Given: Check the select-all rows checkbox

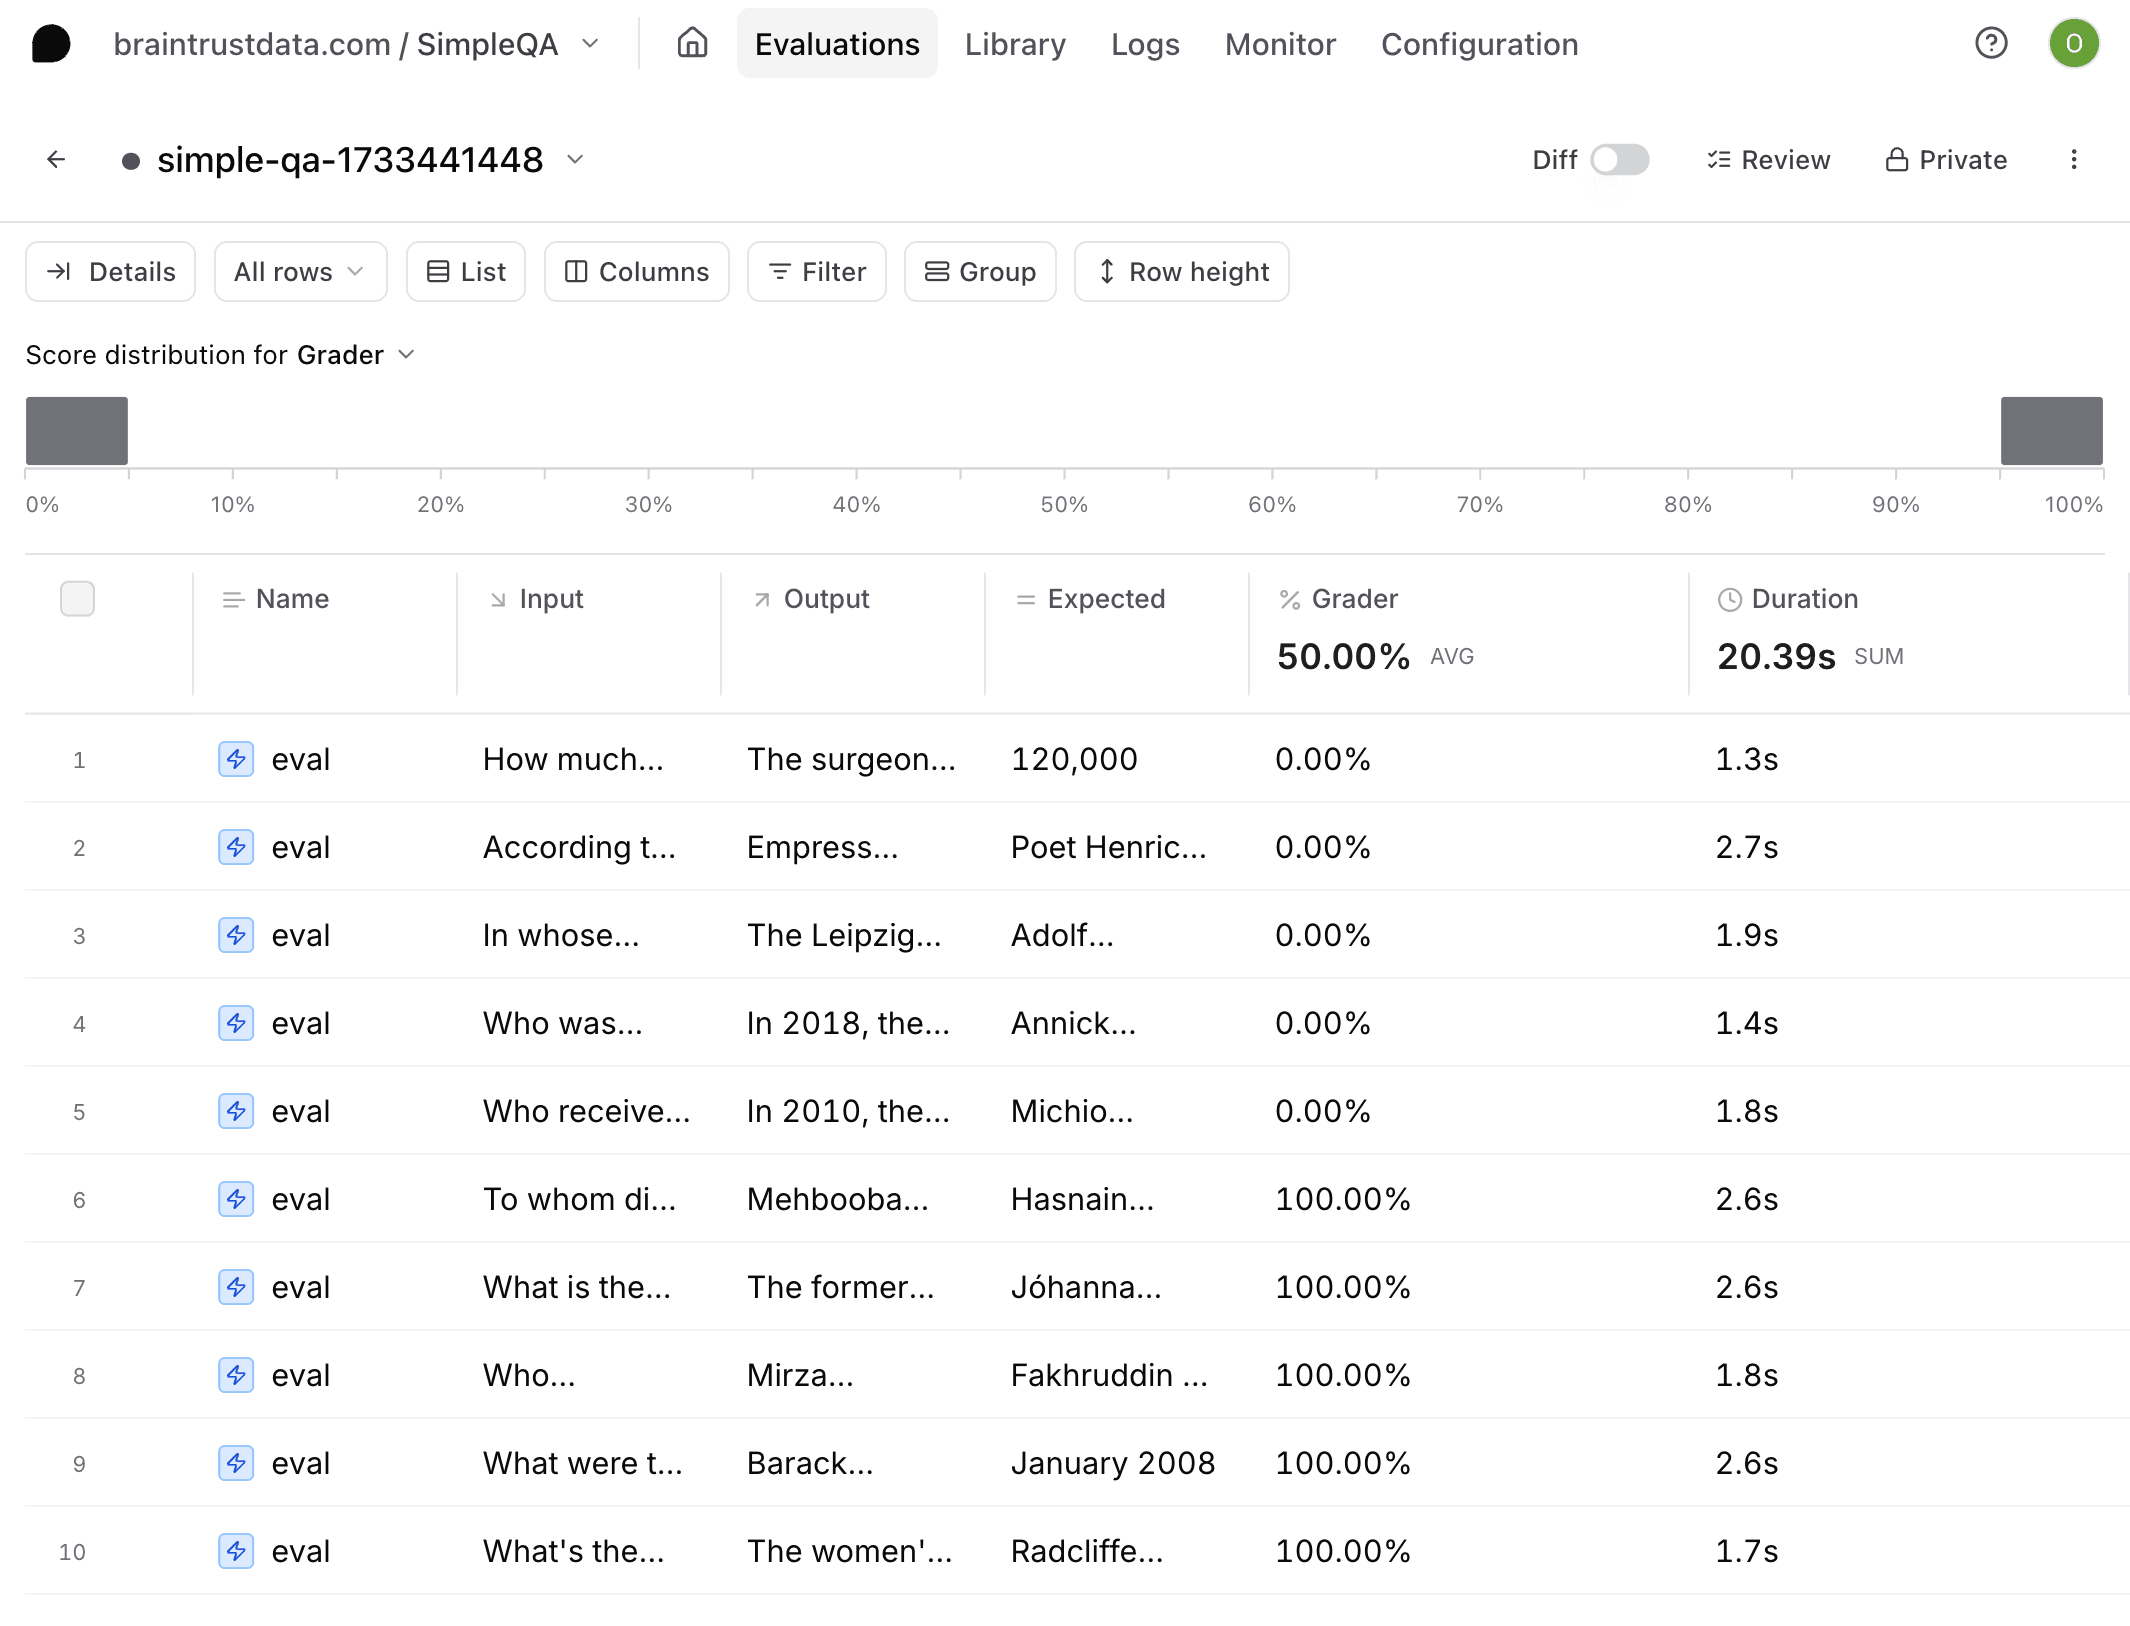Looking at the screenshot, I should pyautogui.click(x=77, y=599).
